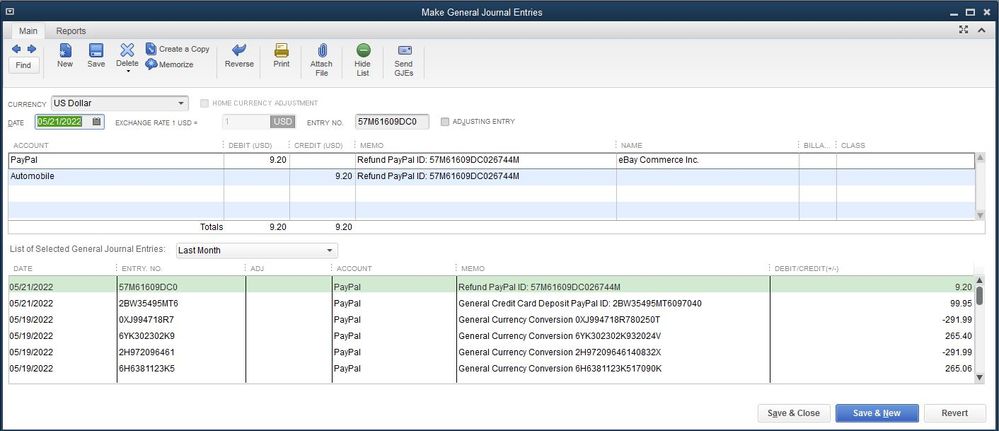Open the Delete dropdown arrow
This screenshot has width=999, height=431.
(x=127, y=72)
